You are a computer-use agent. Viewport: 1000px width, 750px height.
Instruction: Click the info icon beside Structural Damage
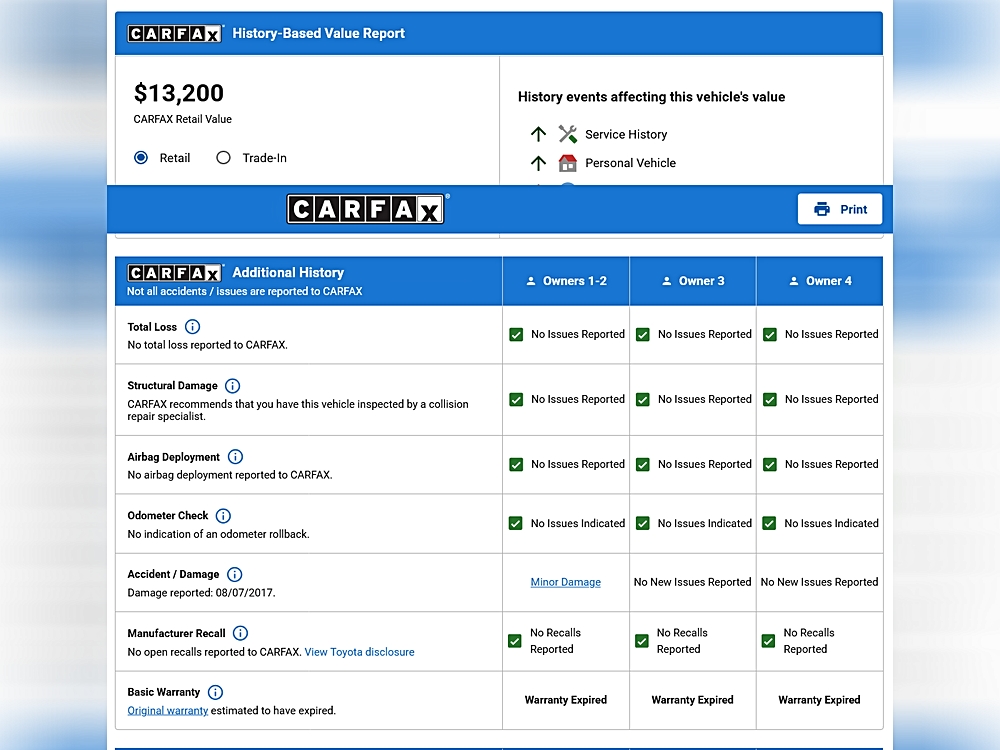tap(232, 386)
